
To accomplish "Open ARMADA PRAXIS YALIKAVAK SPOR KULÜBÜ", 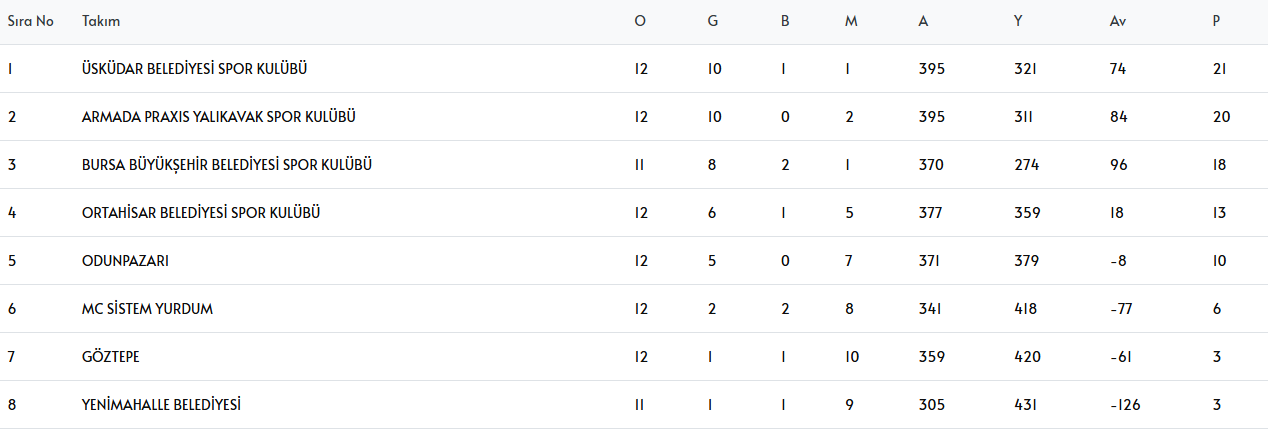I will tap(219, 117).
